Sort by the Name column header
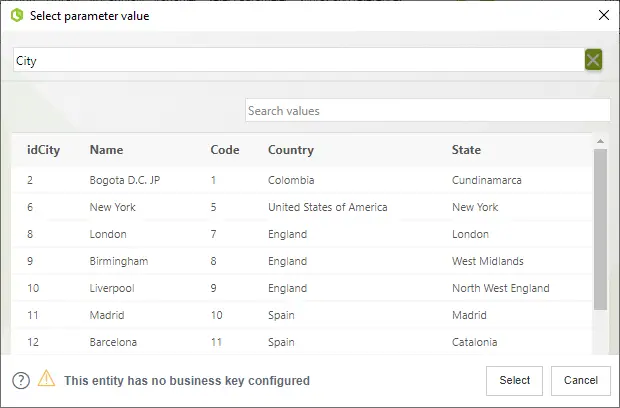The width and height of the screenshot is (620, 408). coord(106,150)
